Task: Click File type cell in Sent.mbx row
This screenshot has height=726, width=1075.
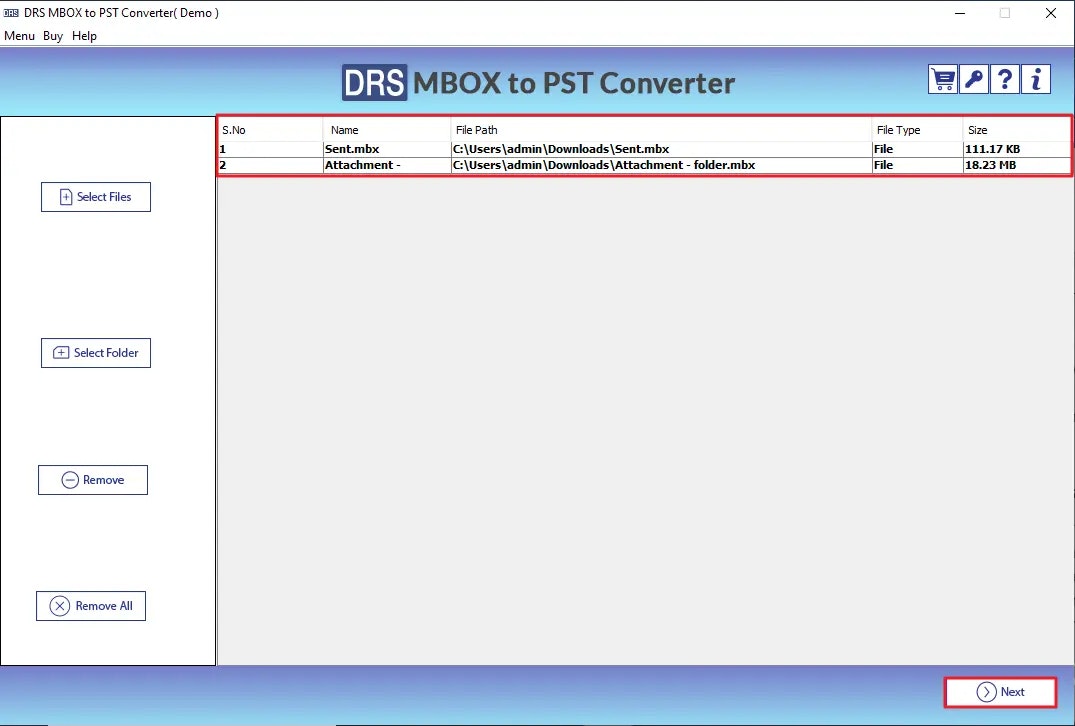Action: pos(917,149)
